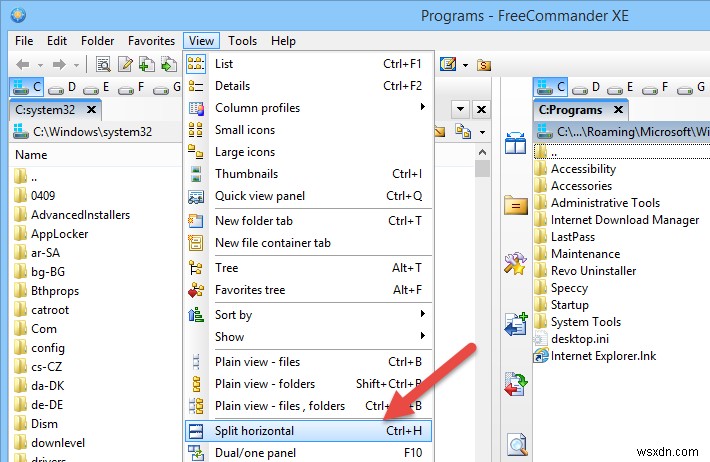Screen dimensions: 710x462
Task: Toggle Favorites tree entry
Action: coord(308,290)
